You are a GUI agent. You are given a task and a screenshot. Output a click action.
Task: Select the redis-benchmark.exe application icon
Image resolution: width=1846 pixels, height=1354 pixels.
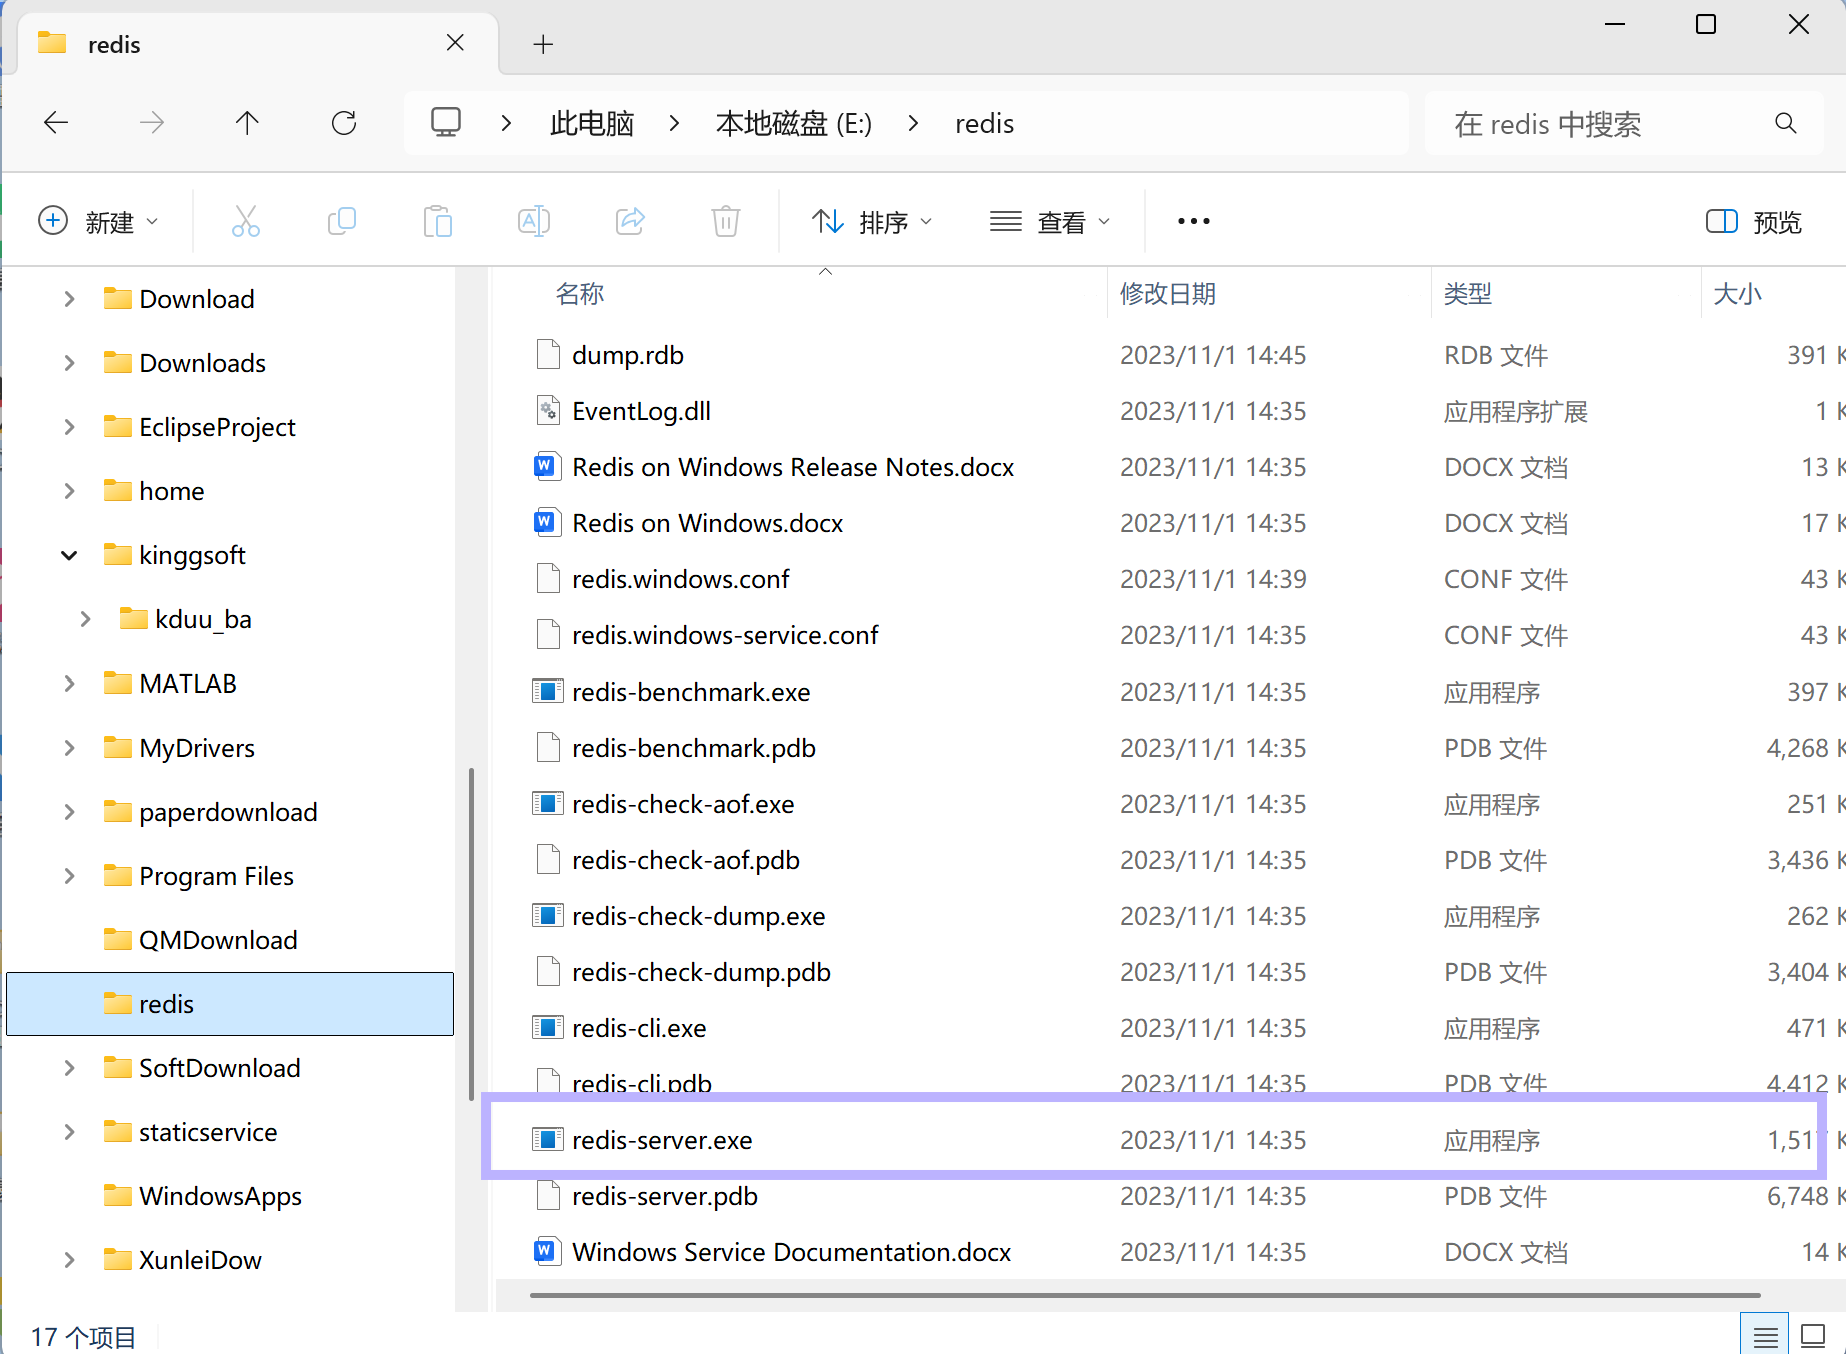tap(547, 691)
